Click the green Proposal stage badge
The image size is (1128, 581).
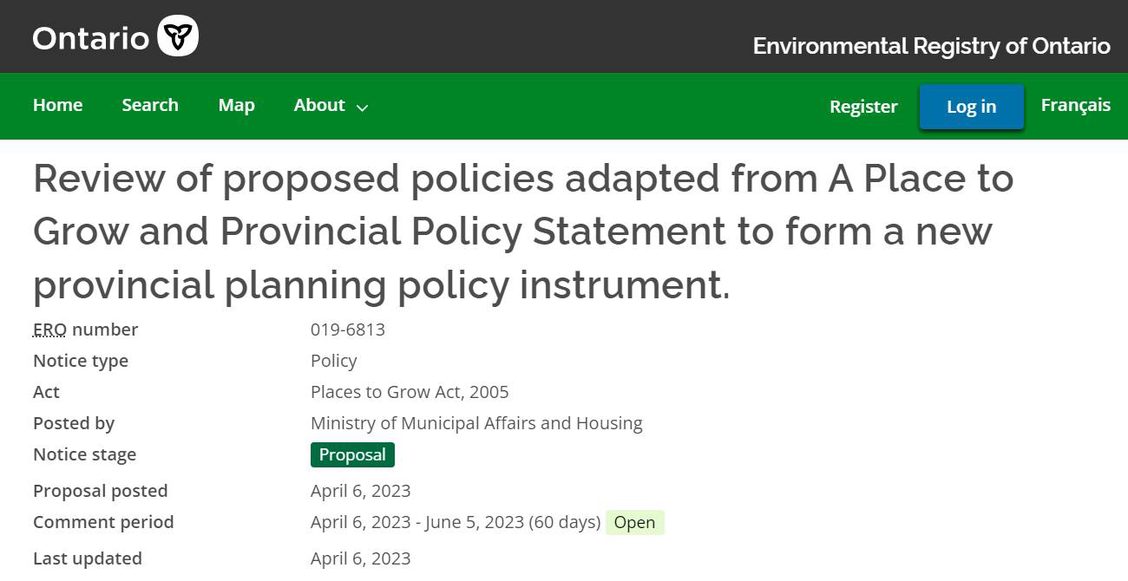(x=352, y=454)
